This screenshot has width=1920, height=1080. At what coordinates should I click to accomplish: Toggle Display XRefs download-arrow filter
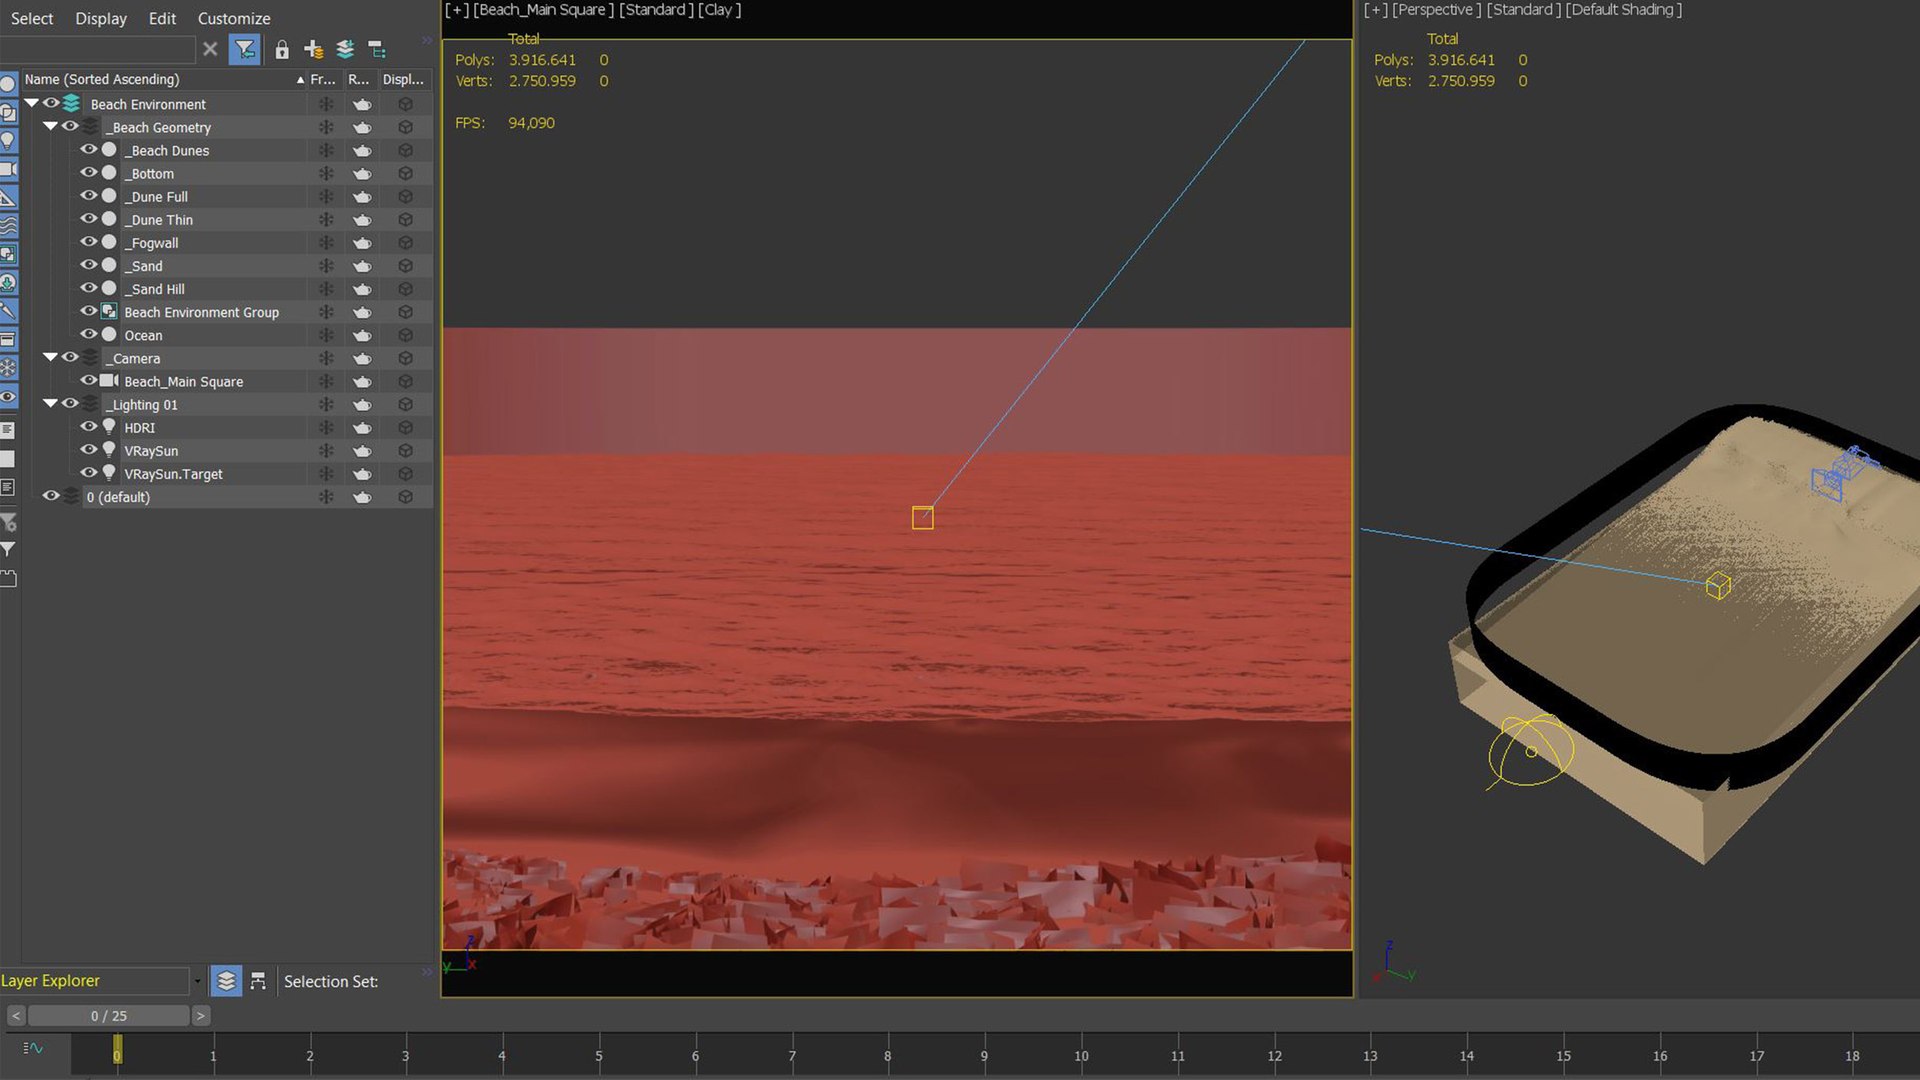pyautogui.click(x=8, y=283)
